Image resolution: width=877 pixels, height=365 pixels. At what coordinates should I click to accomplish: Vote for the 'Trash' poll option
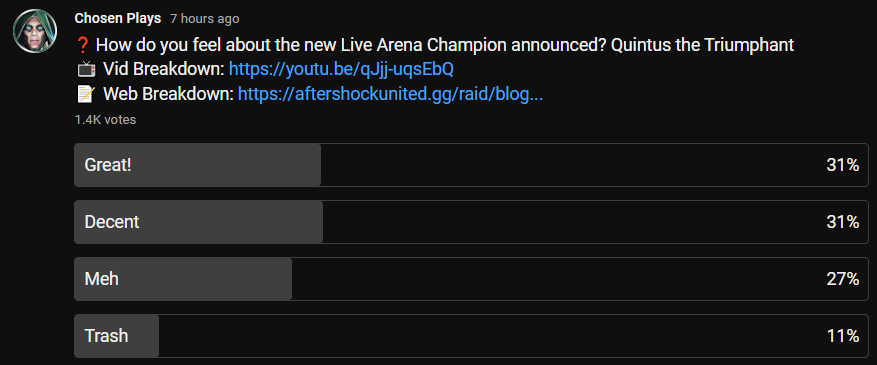coord(471,336)
